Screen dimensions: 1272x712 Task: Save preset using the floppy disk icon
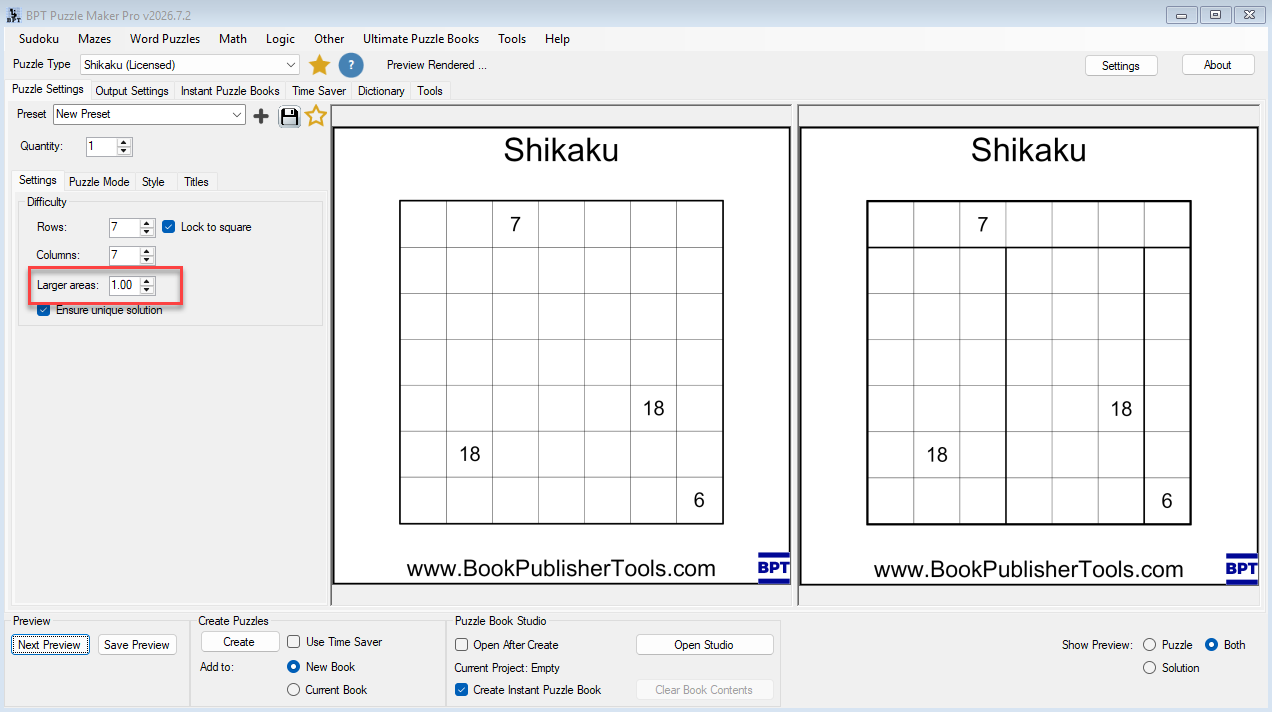coord(289,116)
